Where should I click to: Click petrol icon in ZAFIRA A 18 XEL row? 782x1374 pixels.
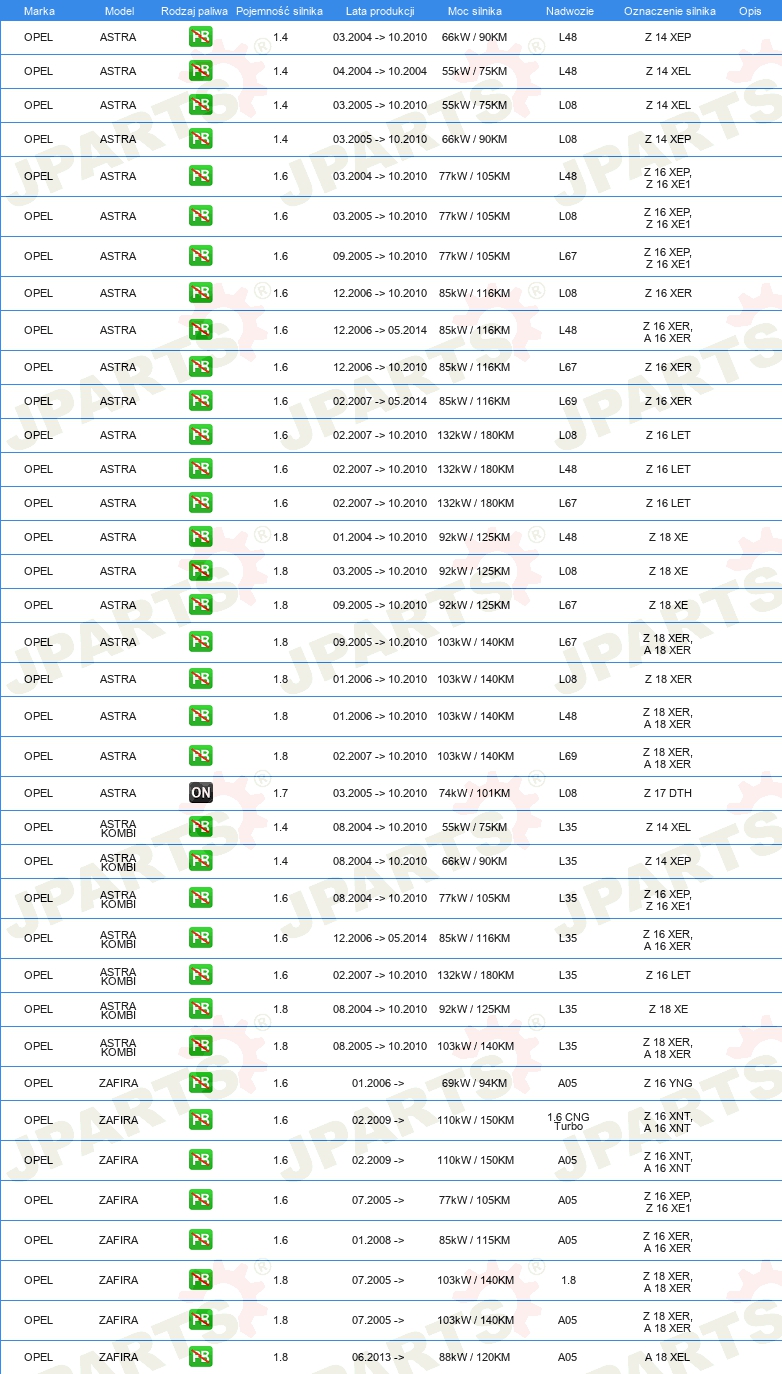point(201,1357)
